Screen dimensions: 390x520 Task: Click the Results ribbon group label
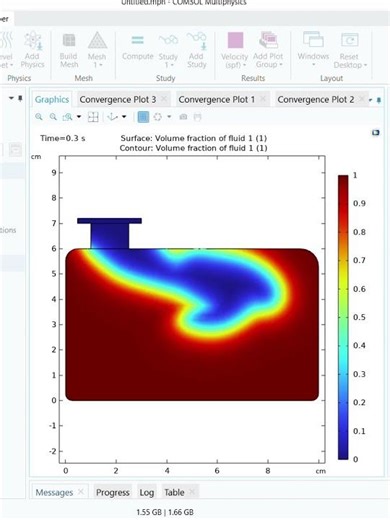coord(253,78)
